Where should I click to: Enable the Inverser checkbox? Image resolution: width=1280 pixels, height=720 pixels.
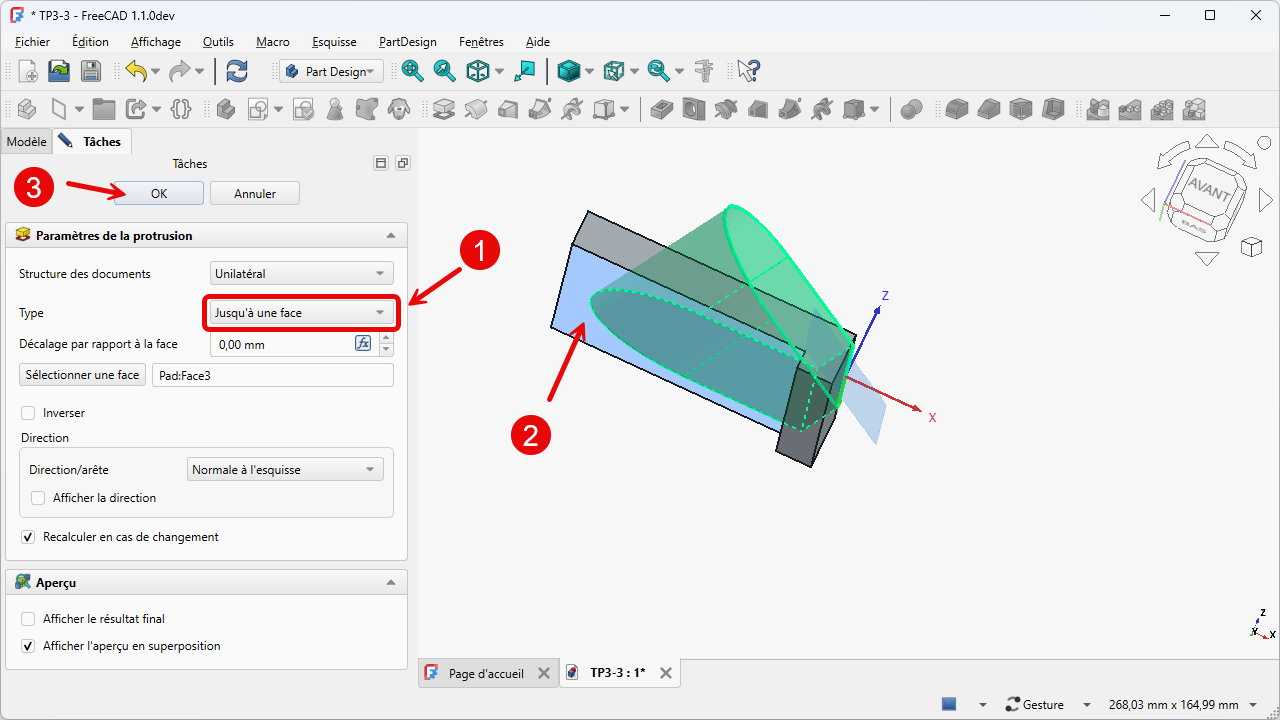coord(28,413)
